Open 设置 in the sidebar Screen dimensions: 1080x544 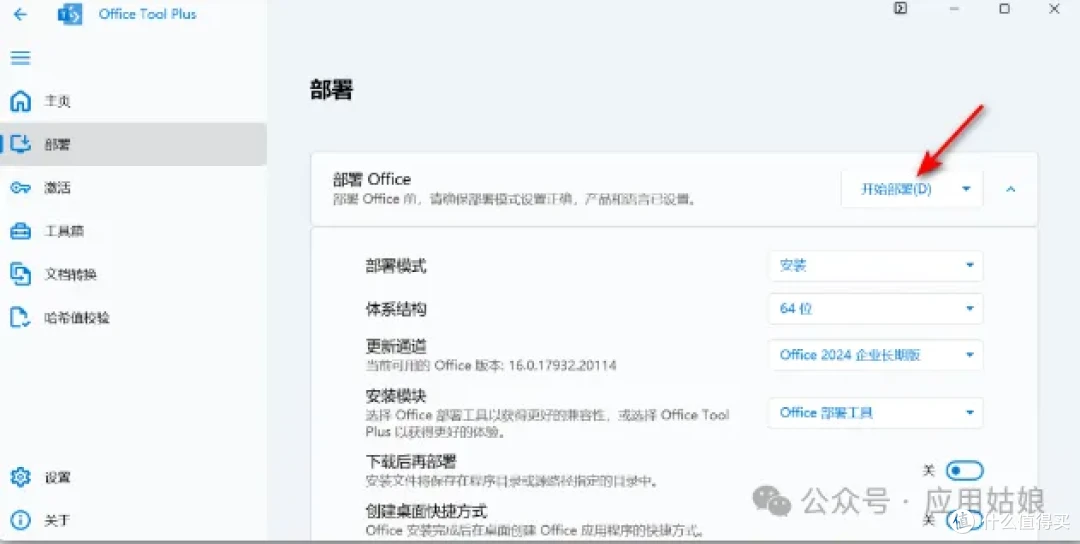133,477
